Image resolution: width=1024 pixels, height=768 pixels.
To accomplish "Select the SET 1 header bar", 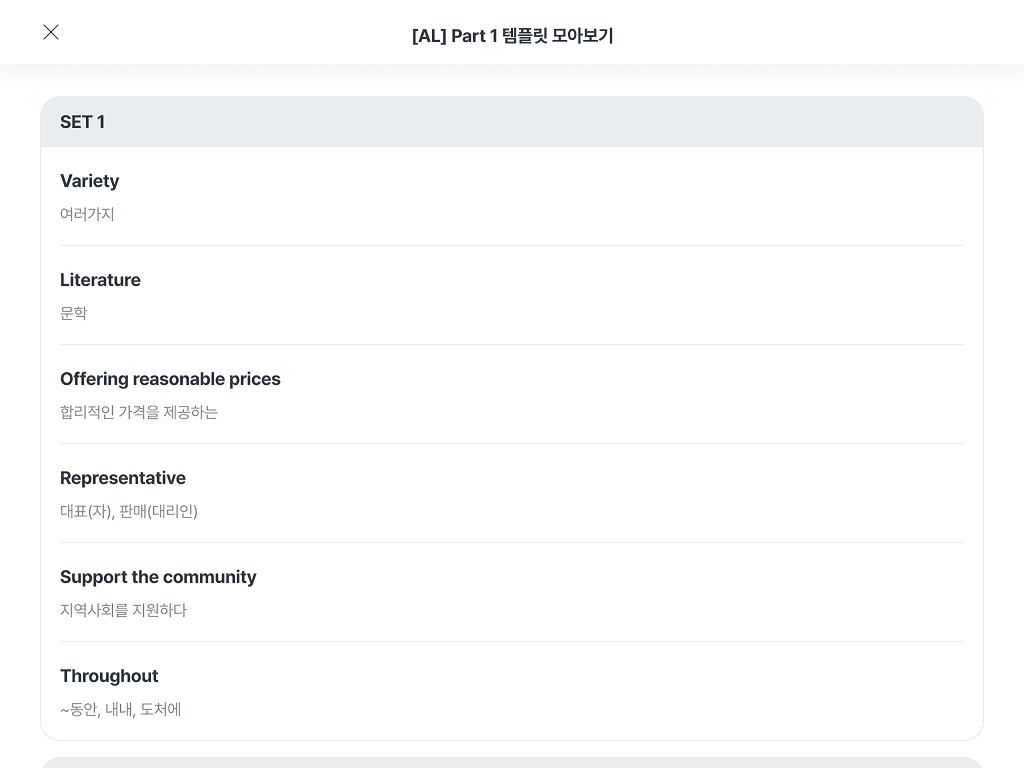I will [x=512, y=122].
